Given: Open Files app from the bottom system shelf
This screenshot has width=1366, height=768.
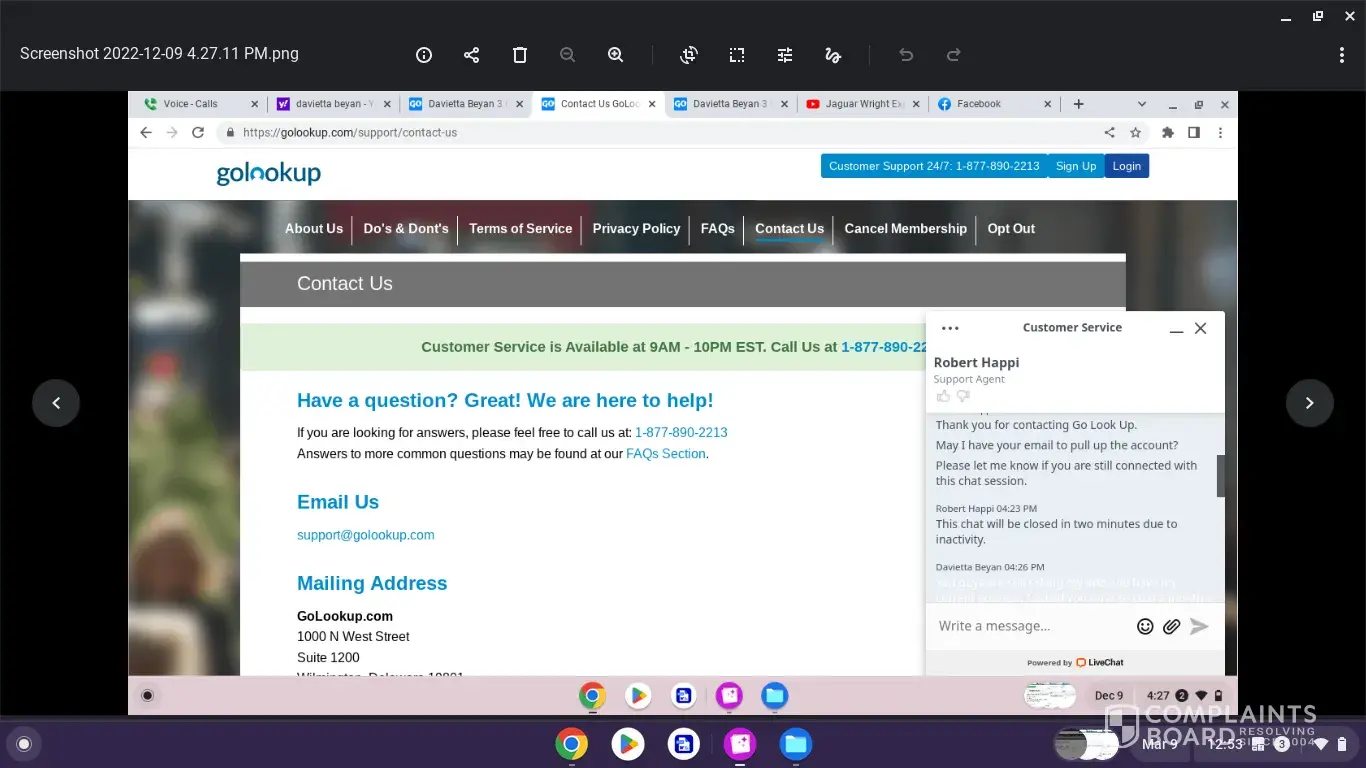Looking at the screenshot, I should (796, 744).
